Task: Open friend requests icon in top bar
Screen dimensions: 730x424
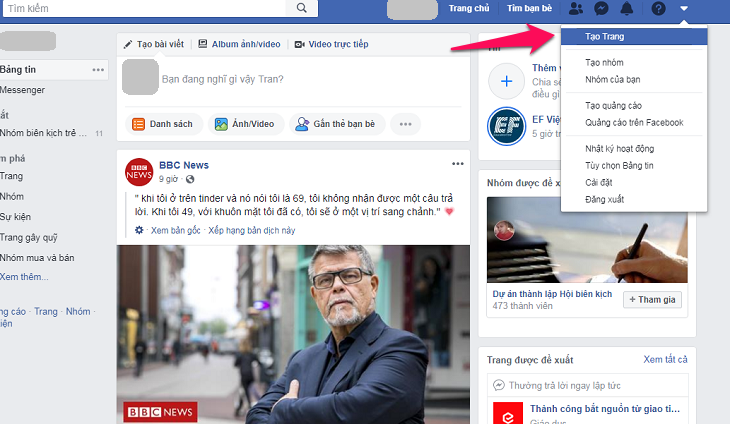Action: (576, 9)
